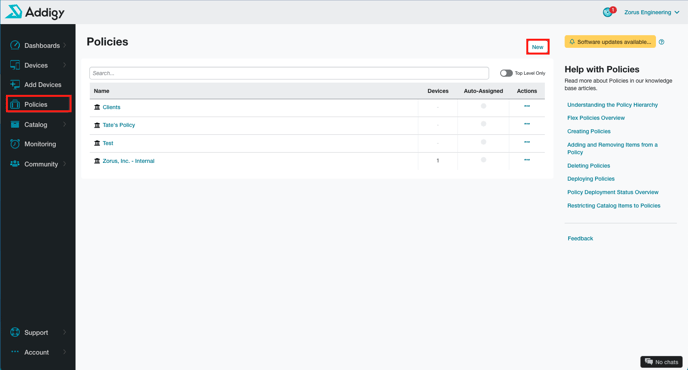Toggle the Top Level Only switch
688x370 pixels.
(506, 73)
